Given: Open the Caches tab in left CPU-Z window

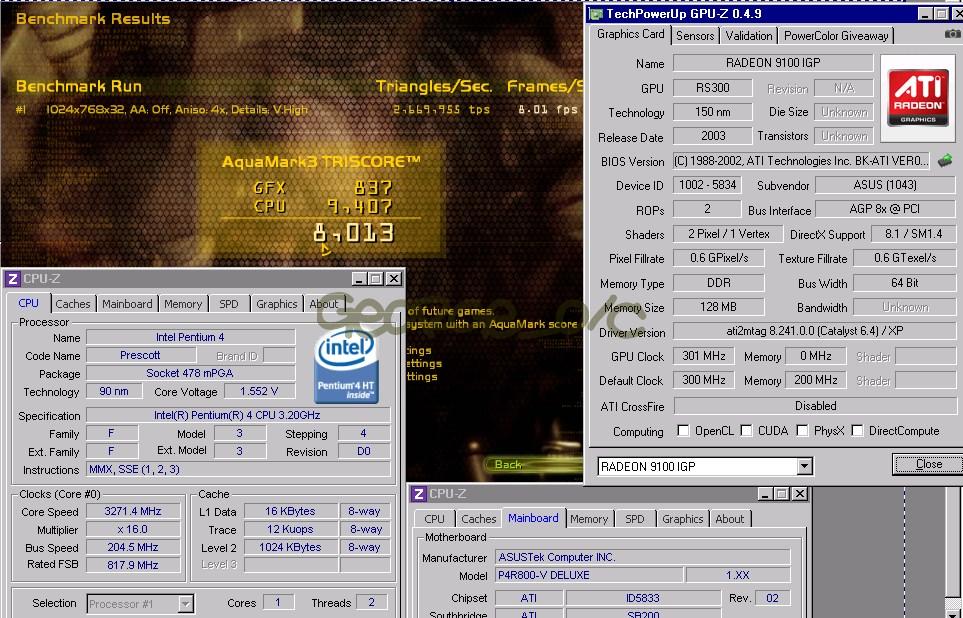Looking at the screenshot, I should (x=72, y=304).
